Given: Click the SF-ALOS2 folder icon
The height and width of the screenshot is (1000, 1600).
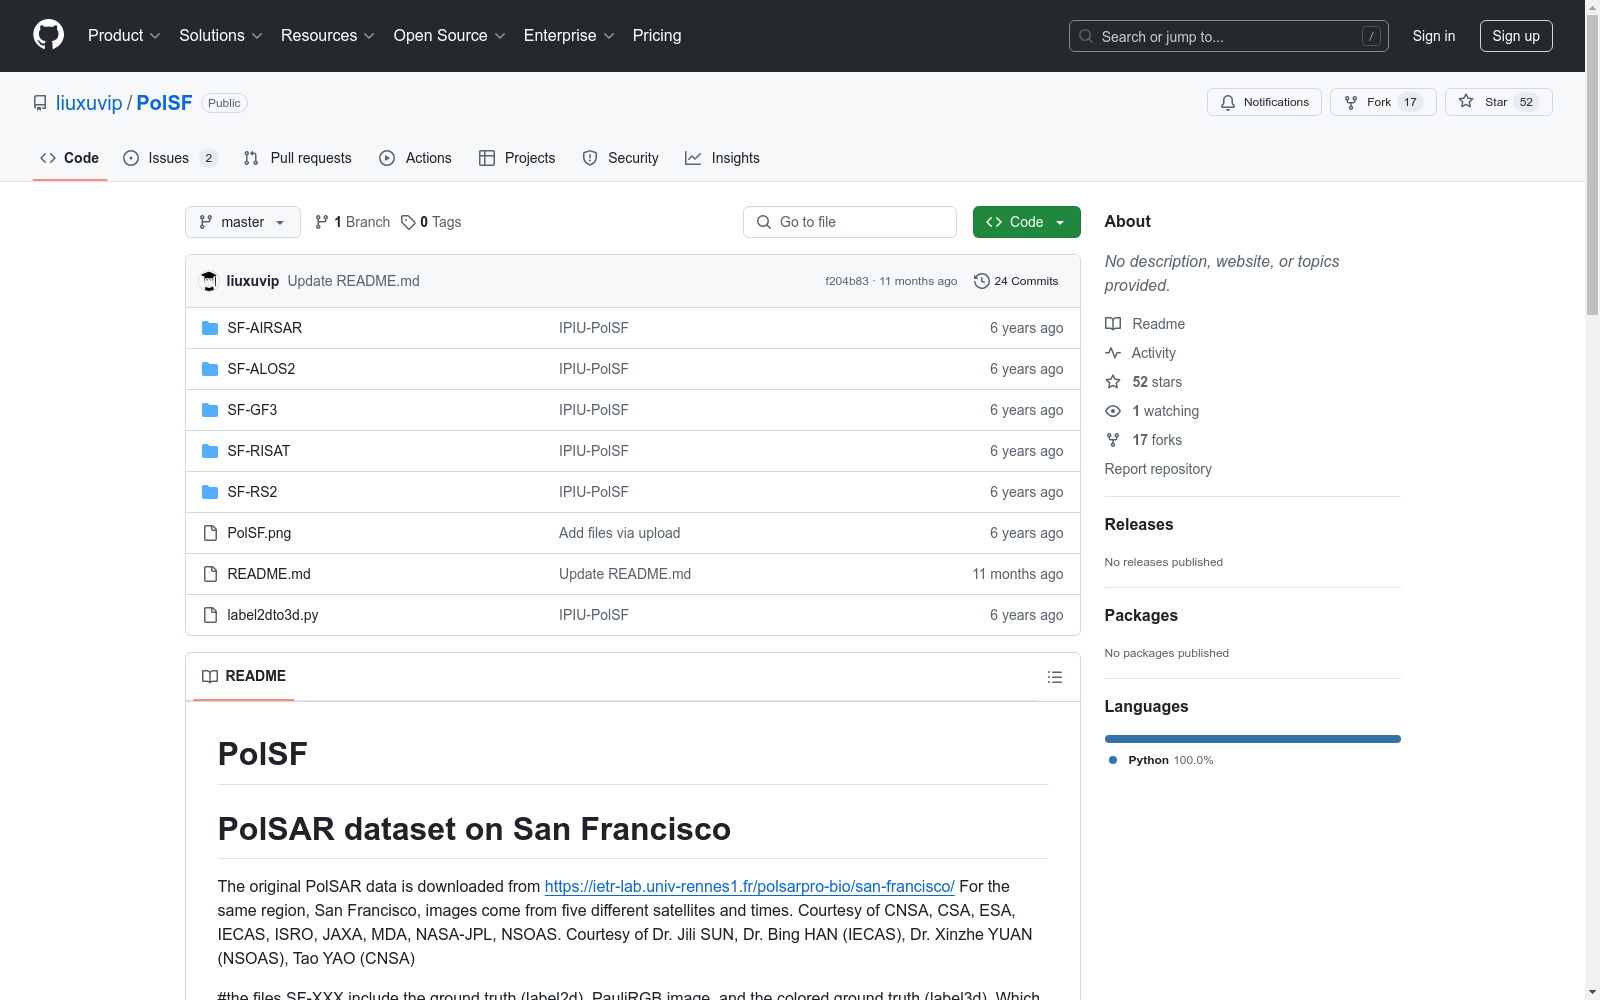Looking at the screenshot, I should coord(210,369).
